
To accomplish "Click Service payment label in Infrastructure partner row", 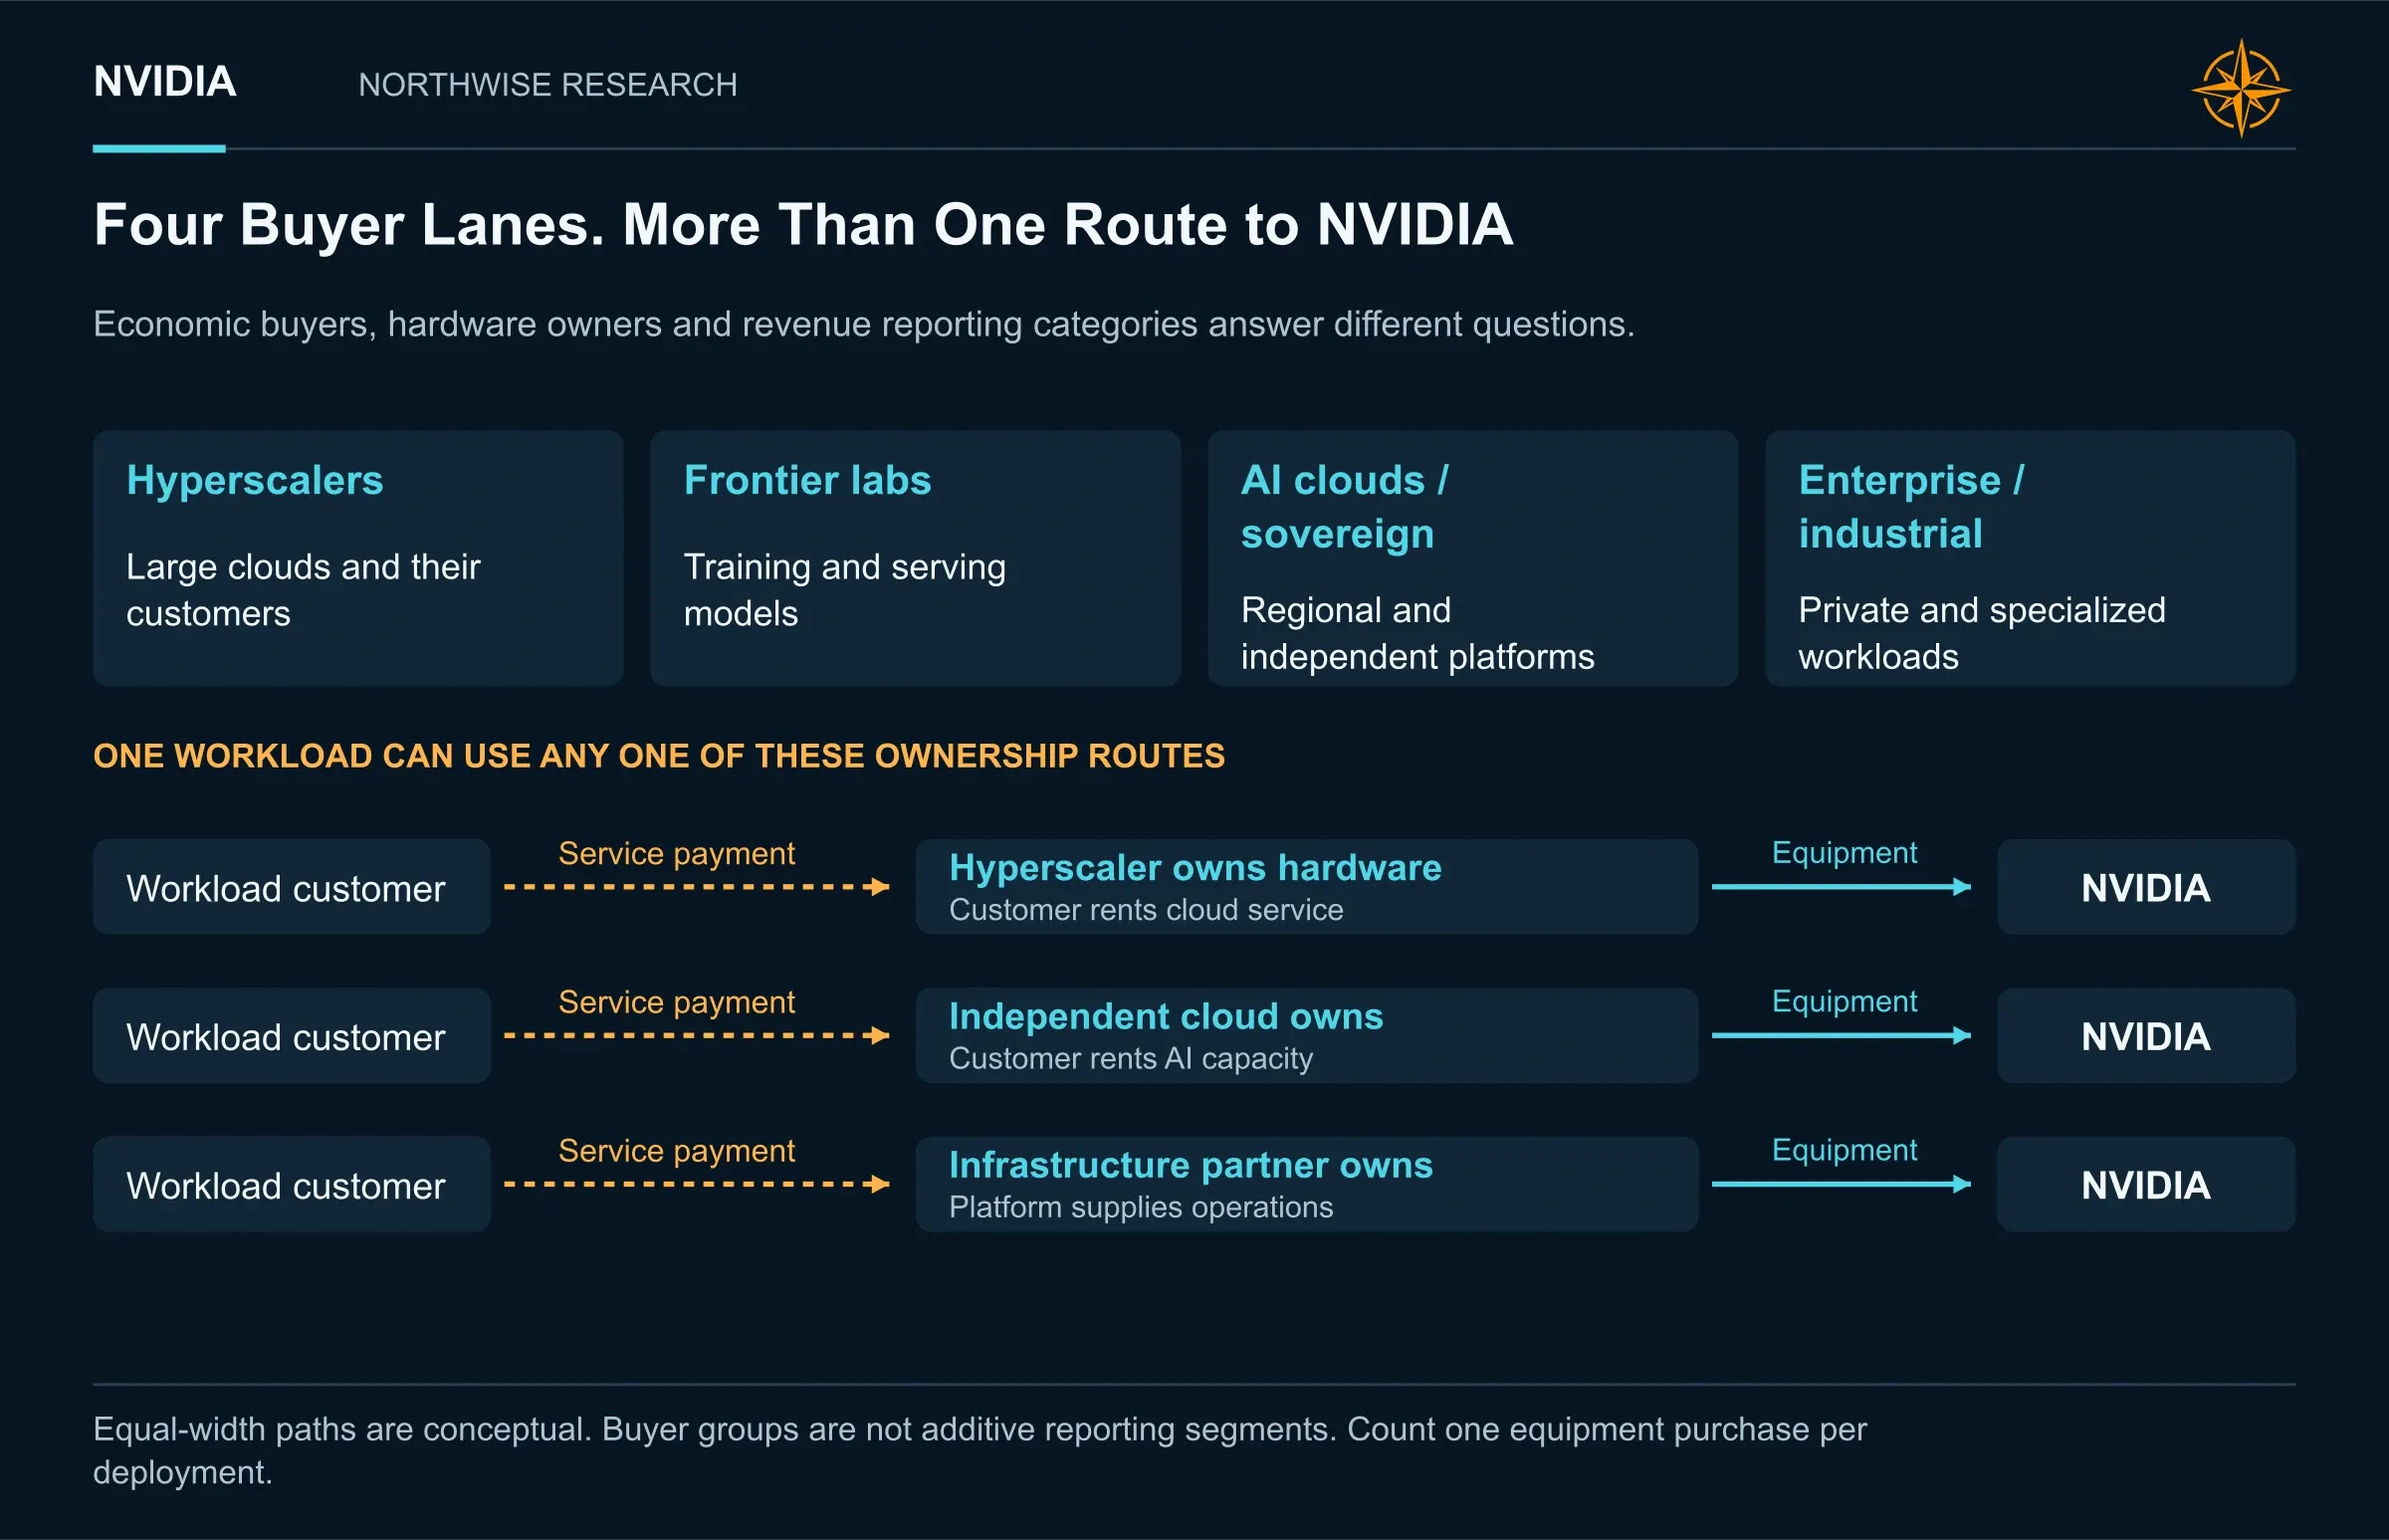I will tap(677, 1151).
